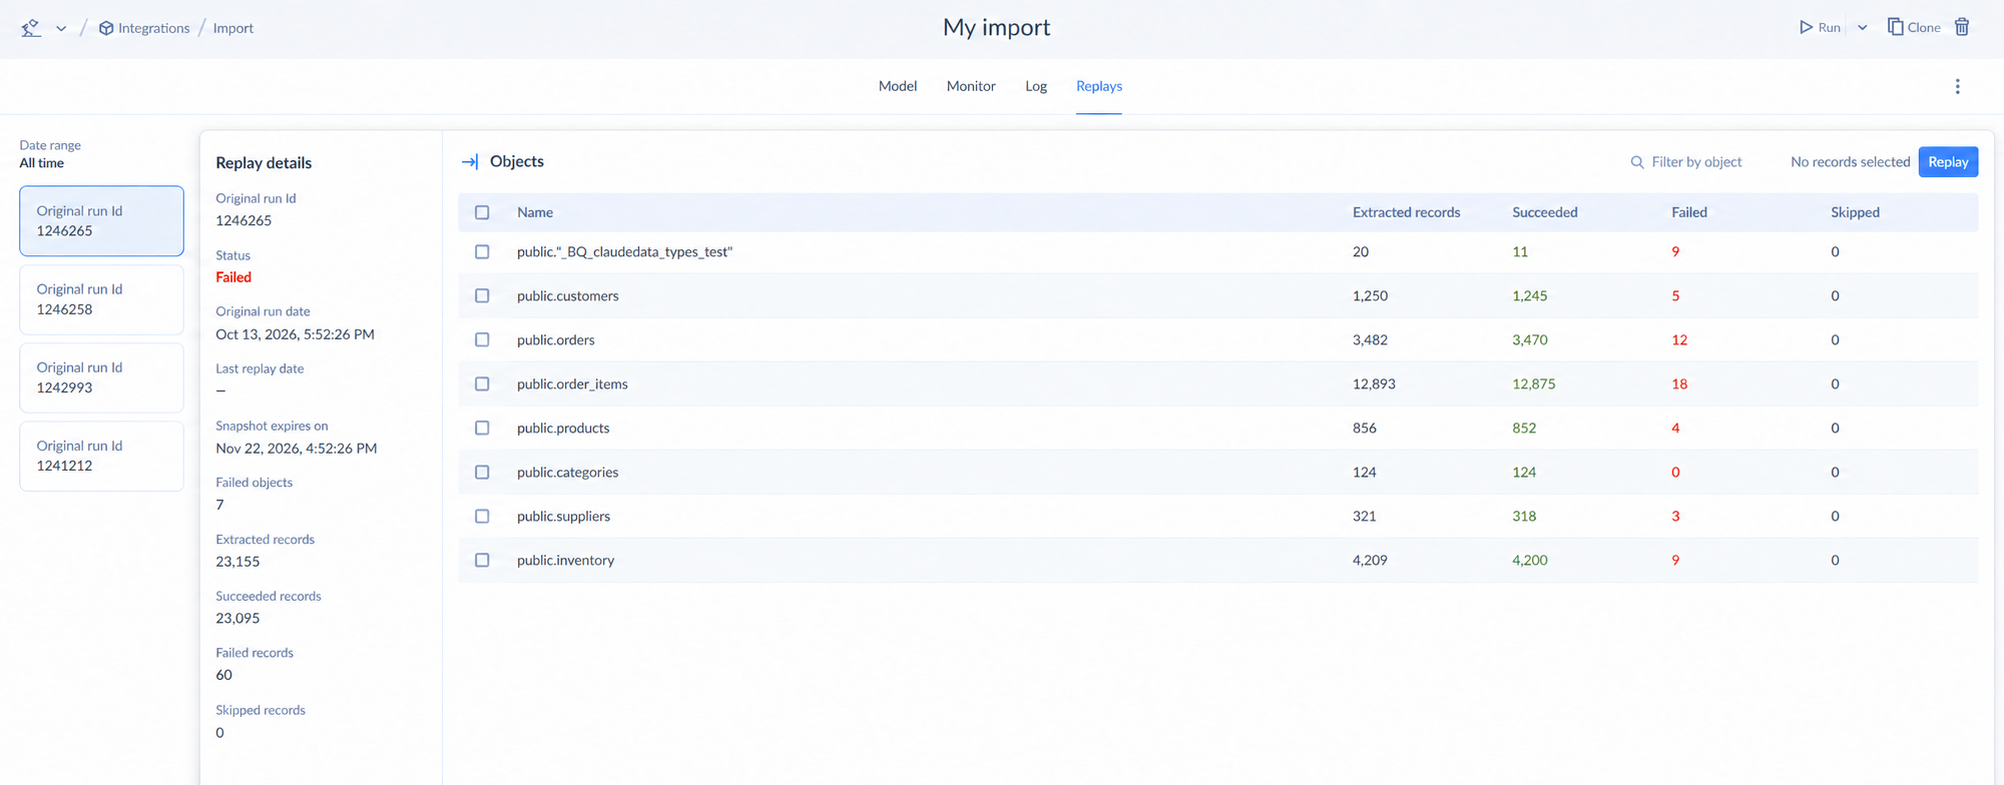Select the Replays tab
This screenshot has height=785, width=2004.
[1099, 86]
